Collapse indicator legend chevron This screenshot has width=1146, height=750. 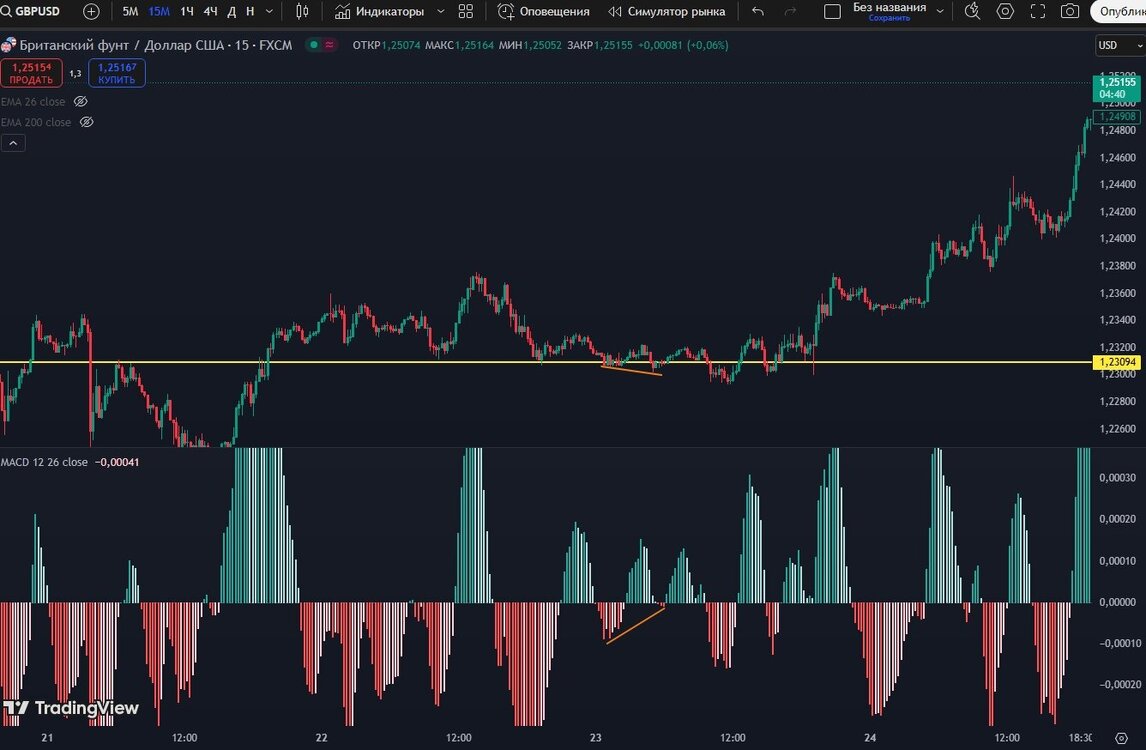(13, 143)
